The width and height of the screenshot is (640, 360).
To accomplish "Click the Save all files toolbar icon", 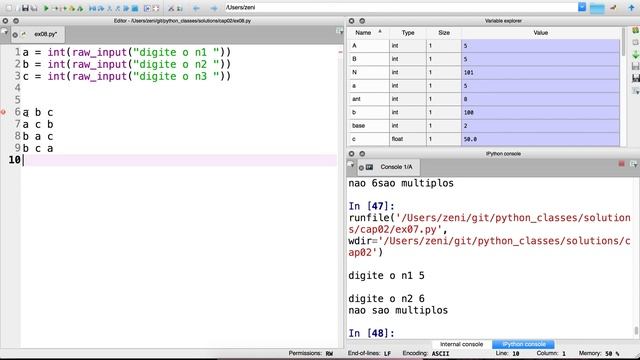I will [x=34, y=8].
